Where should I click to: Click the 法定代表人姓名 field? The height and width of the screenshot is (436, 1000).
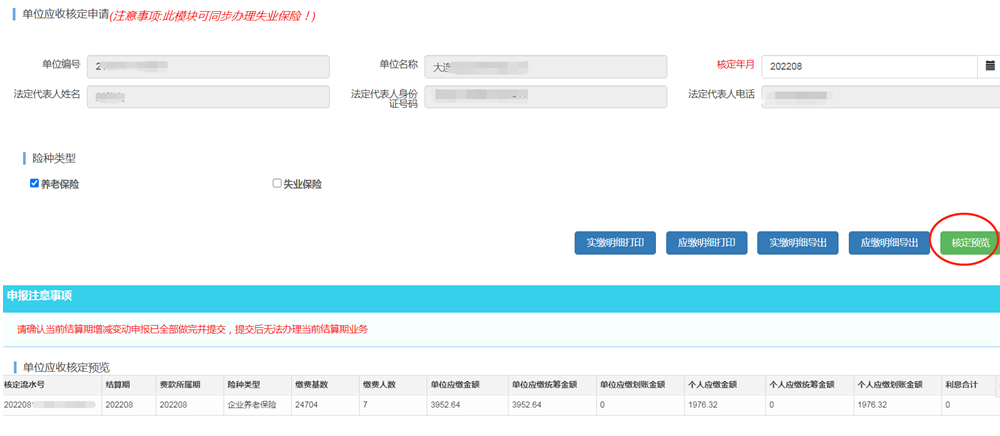[x=208, y=96]
